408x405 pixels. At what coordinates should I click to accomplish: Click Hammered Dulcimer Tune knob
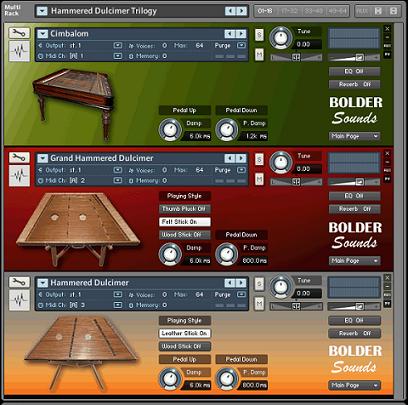point(281,287)
